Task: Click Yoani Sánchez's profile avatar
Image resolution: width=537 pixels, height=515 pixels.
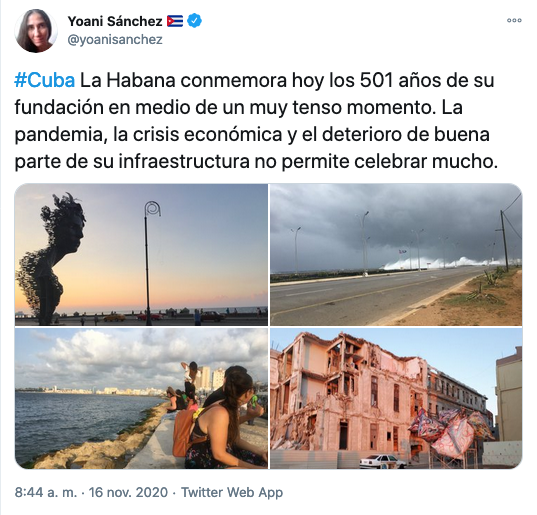Action: [x=36, y=31]
